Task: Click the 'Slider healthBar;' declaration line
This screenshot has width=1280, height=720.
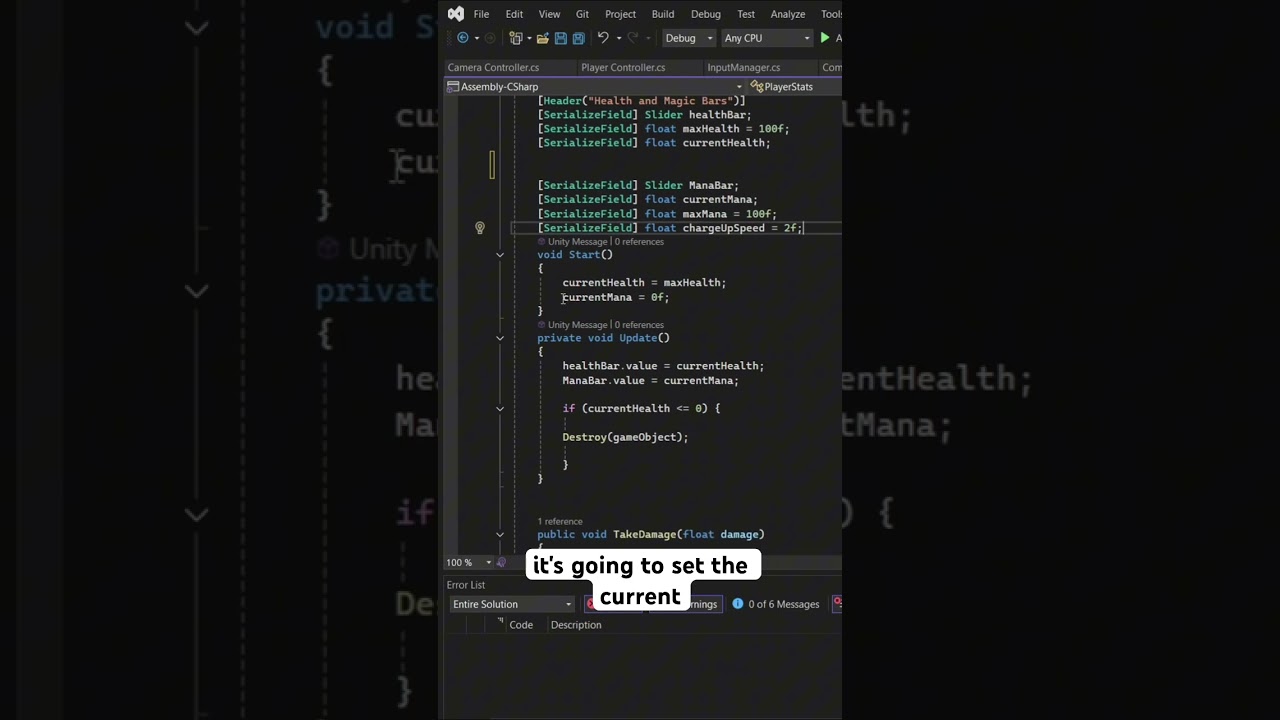Action: [x=644, y=115]
